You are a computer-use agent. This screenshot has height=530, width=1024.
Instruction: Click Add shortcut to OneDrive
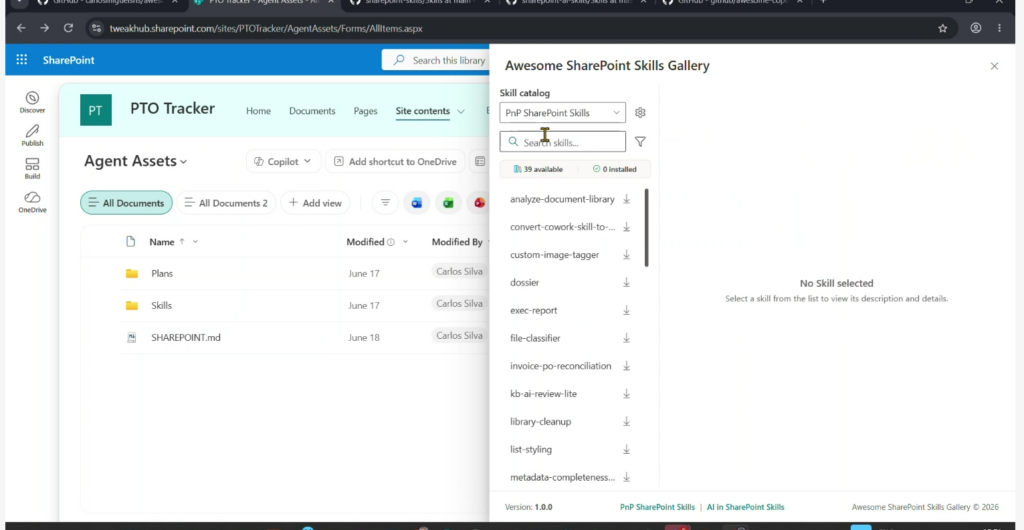pyautogui.click(x=395, y=161)
